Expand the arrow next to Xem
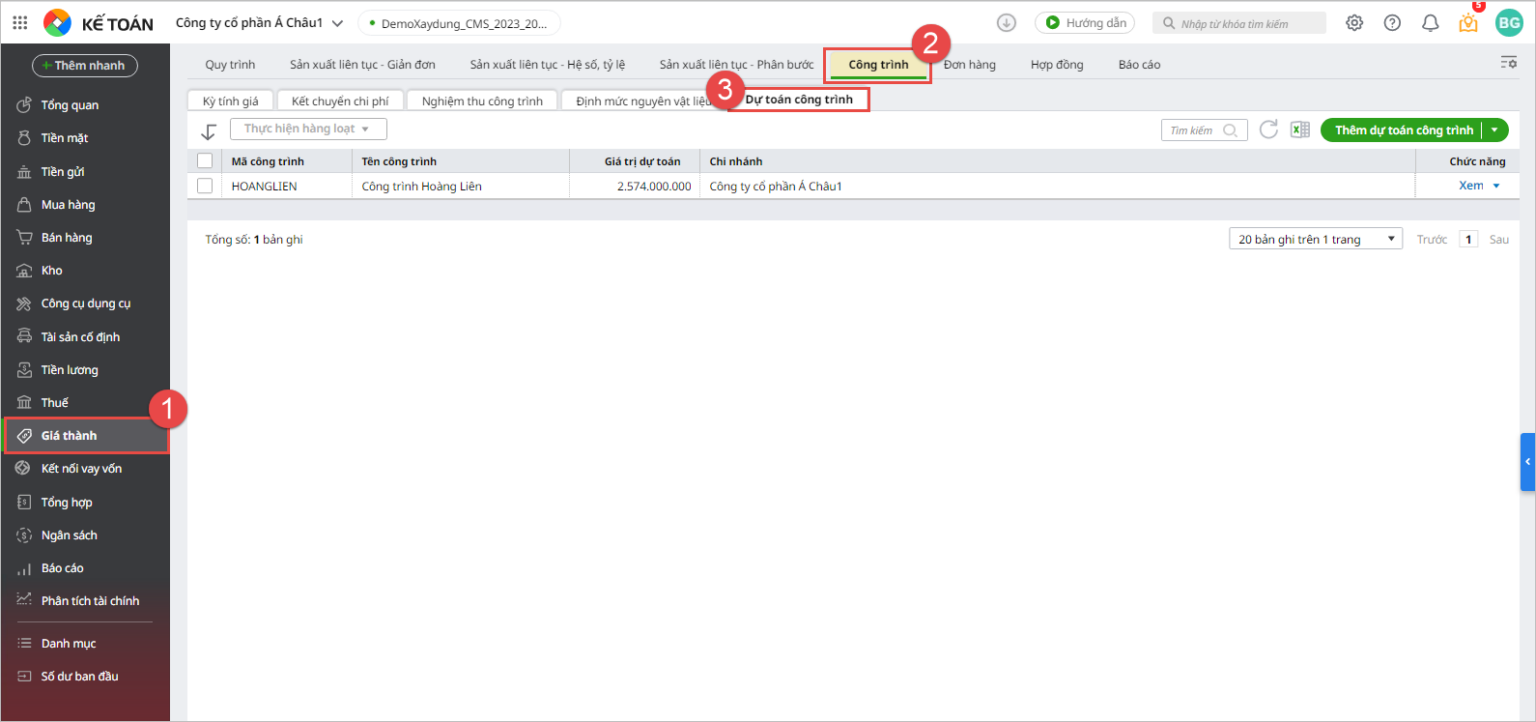Viewport: 1536px width, 722px height. (x=1497, y=186)
